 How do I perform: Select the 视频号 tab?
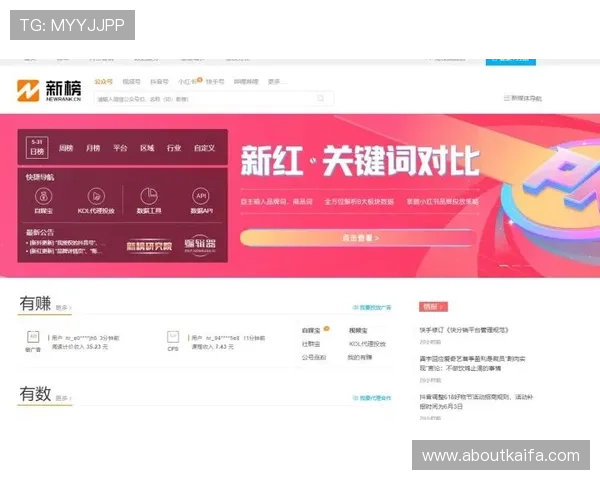131,82
